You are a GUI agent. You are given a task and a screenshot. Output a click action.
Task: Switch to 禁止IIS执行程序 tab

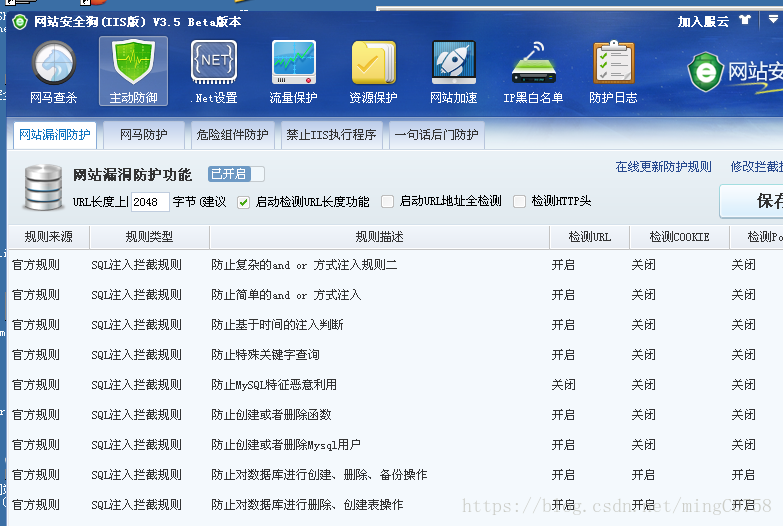331,135
